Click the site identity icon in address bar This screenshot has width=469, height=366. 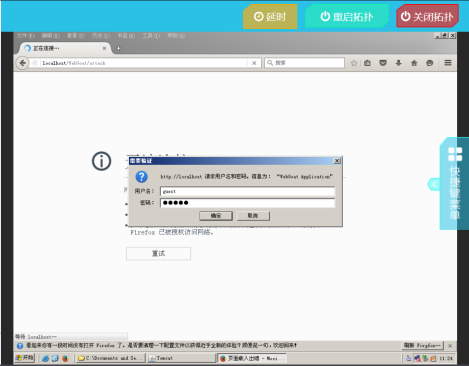[34, 63]
